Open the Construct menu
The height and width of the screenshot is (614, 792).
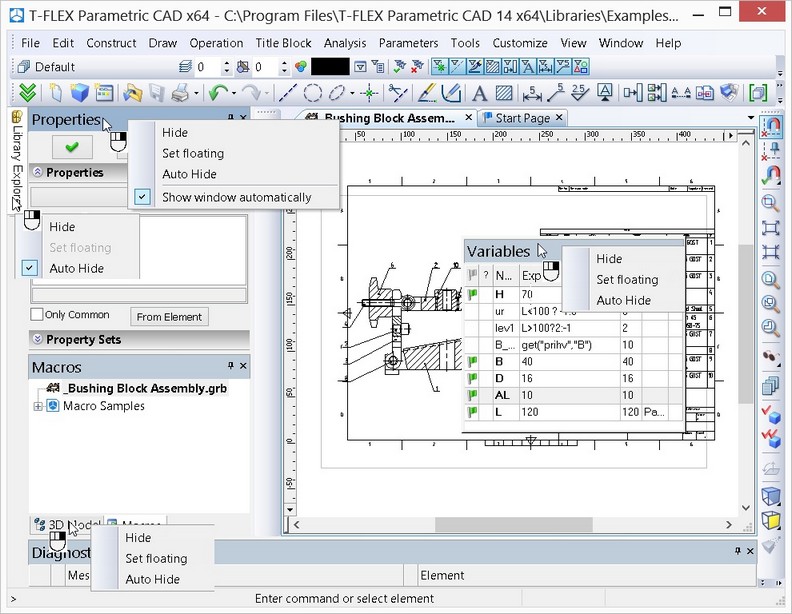click(111, 43)
